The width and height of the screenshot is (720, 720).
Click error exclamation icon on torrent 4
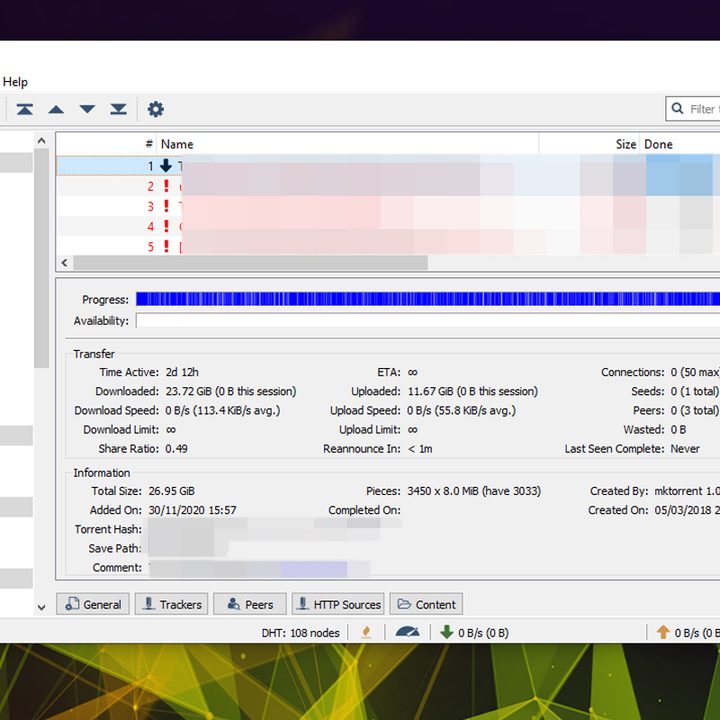tap(166, 226)
